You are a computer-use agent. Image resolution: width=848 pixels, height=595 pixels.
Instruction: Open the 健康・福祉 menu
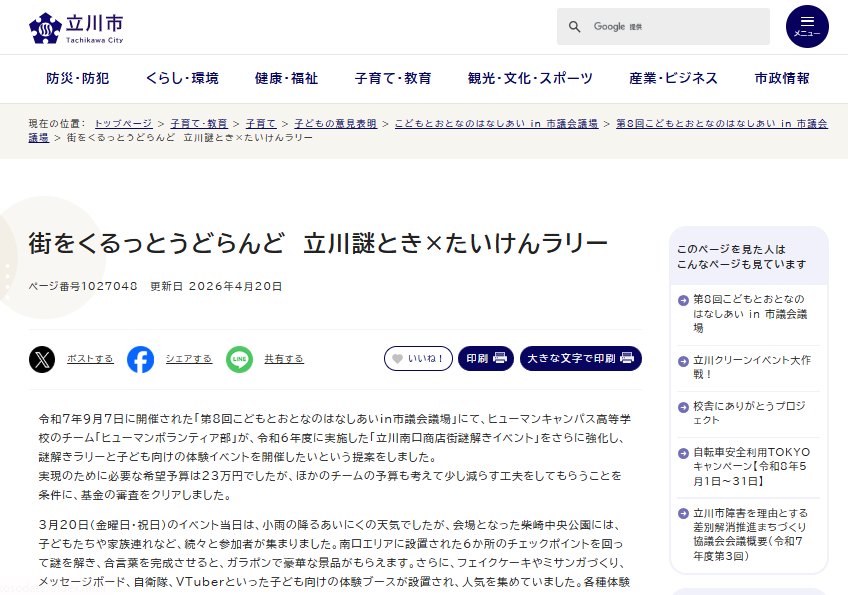click(287, 78)
